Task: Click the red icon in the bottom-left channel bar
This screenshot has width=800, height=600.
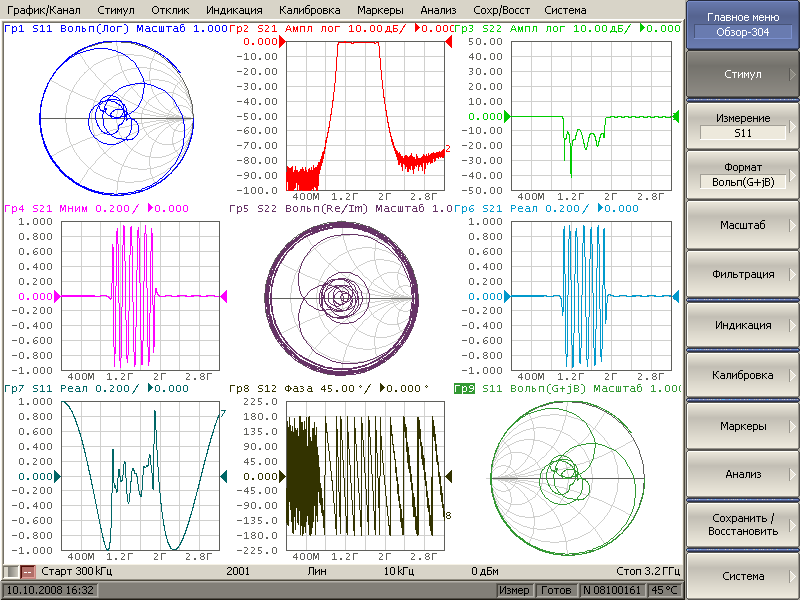Action: (x=28, y=571)
